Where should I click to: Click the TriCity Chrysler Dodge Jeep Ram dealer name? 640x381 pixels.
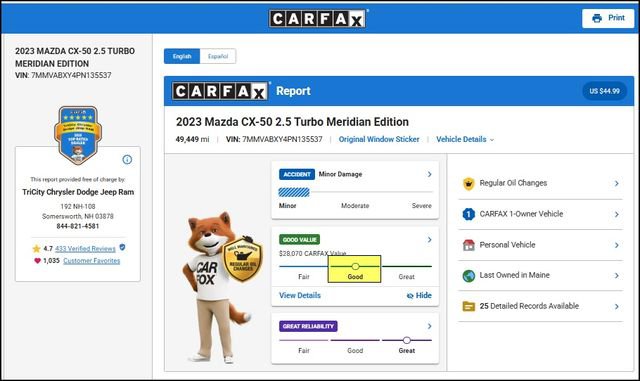pos(78,192)
